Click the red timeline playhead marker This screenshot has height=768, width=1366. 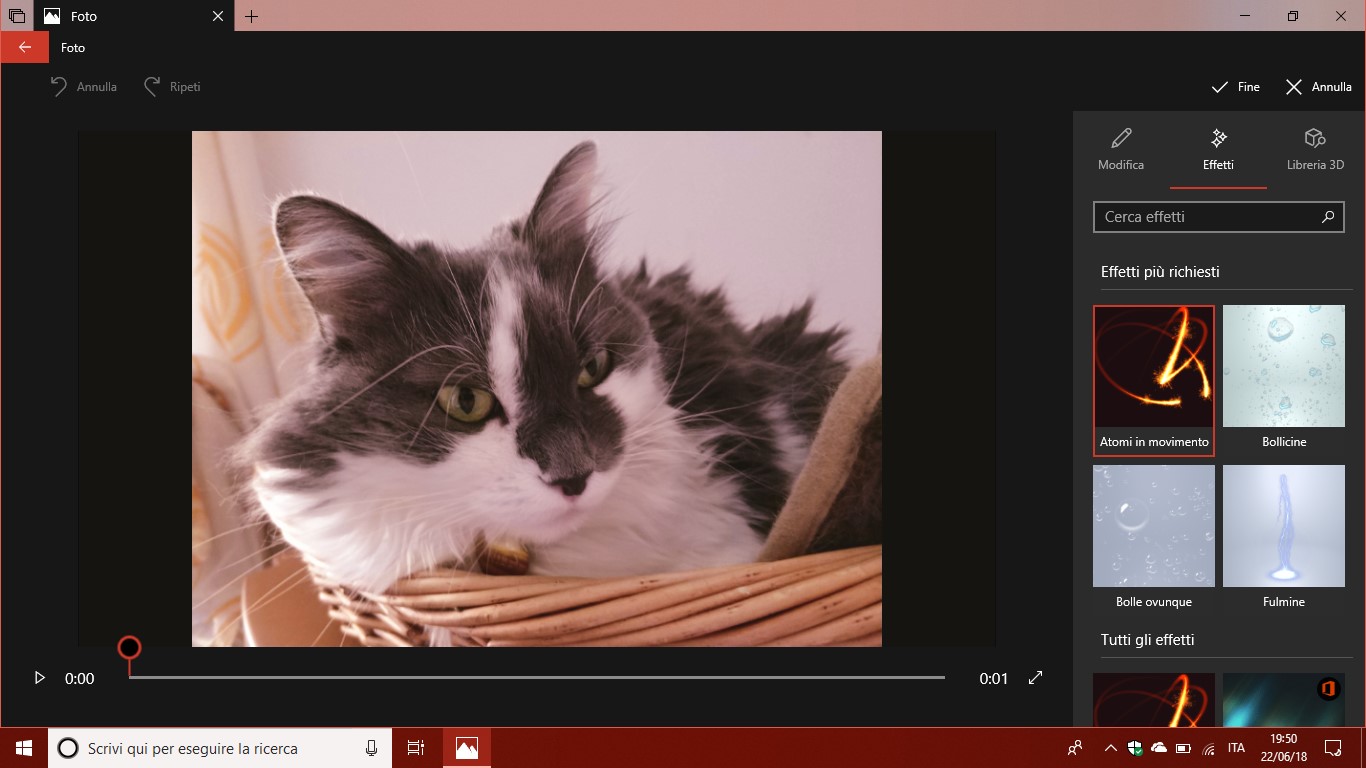(129, 648)
